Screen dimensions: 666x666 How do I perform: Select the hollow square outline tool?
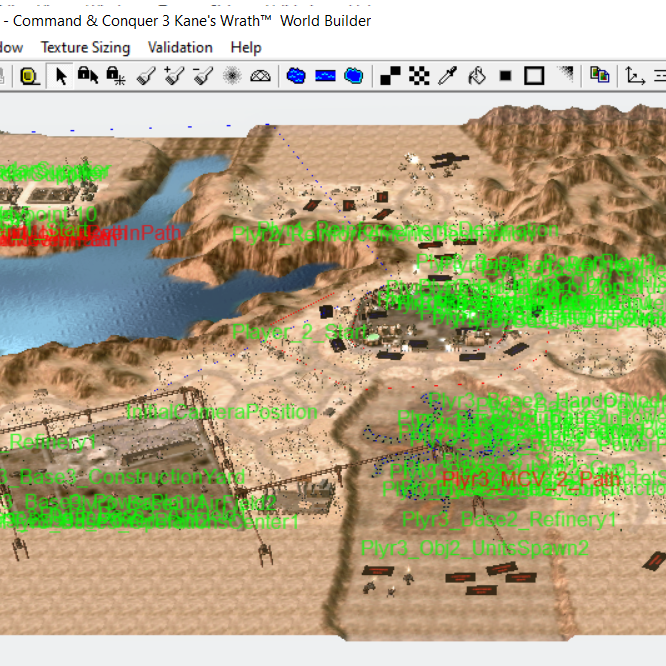click(534, 76)
